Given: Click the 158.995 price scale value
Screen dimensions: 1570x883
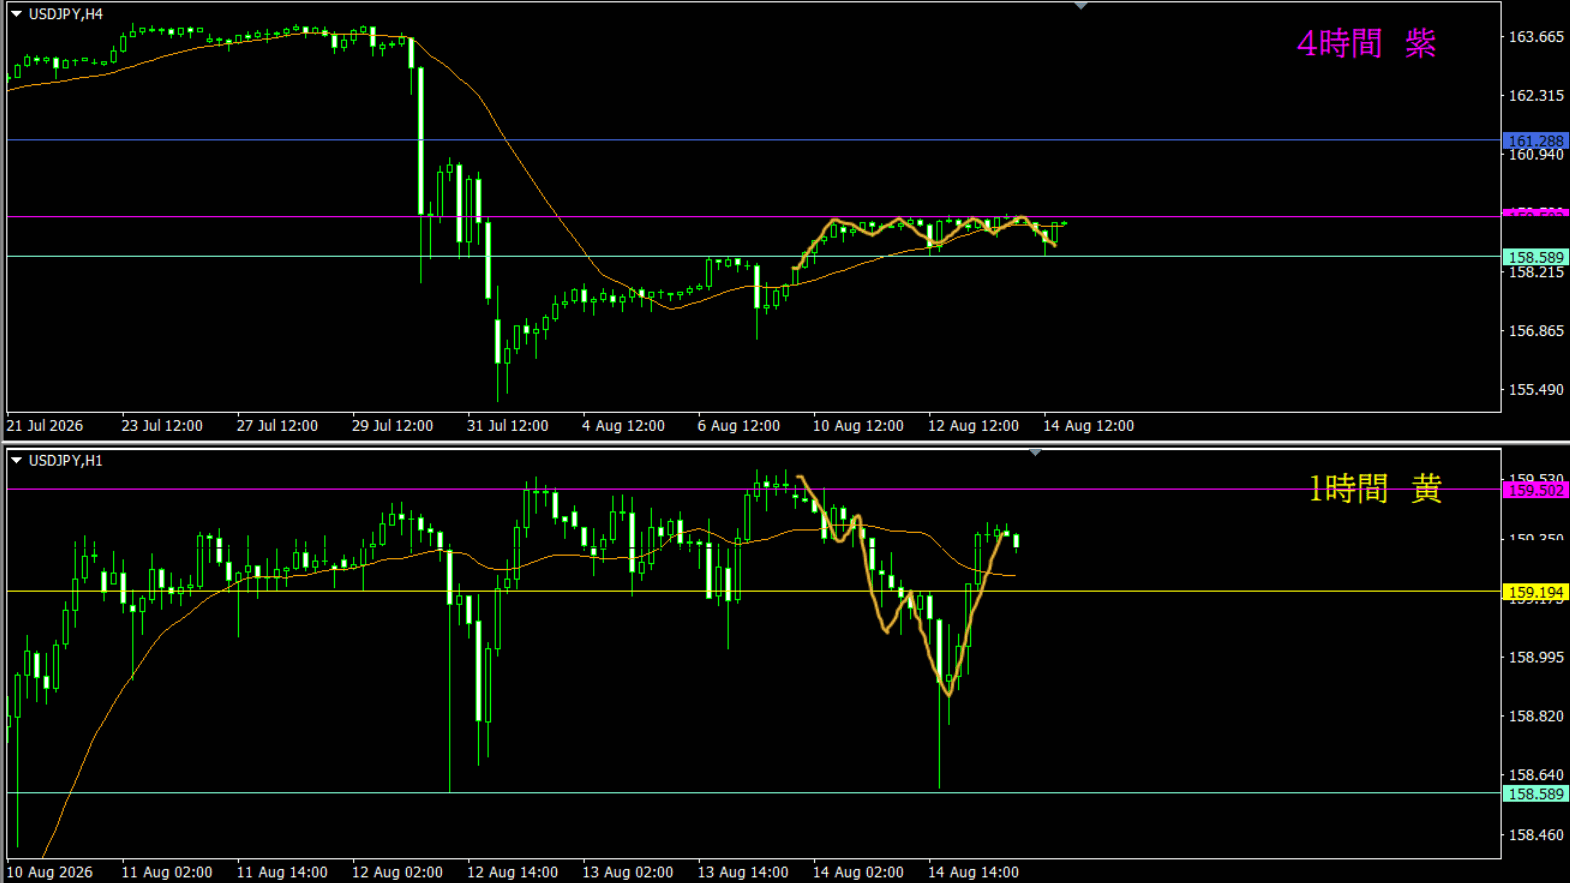Looking at the screenshot, I should pos(1536,657).
